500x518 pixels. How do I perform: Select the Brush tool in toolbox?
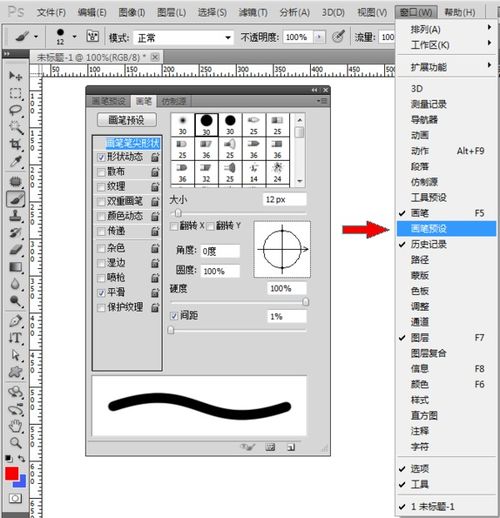[15, 199]
